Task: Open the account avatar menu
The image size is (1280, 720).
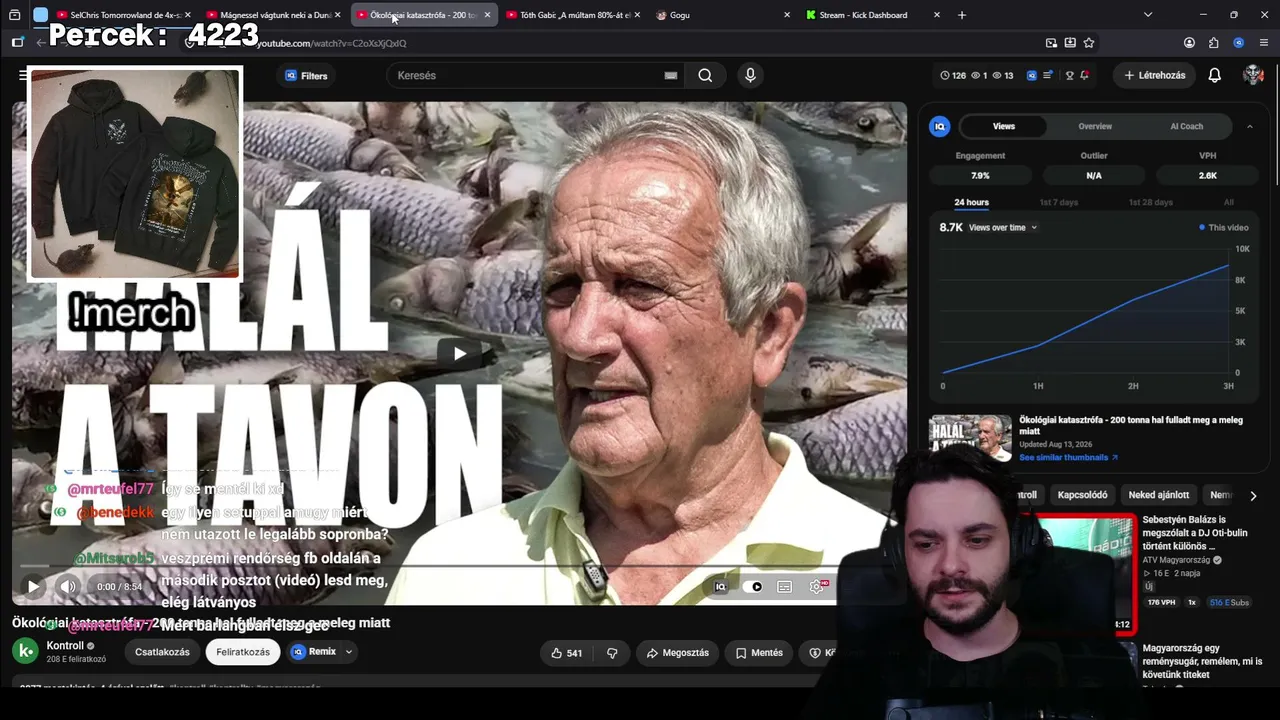Action: pos(1253,76)
